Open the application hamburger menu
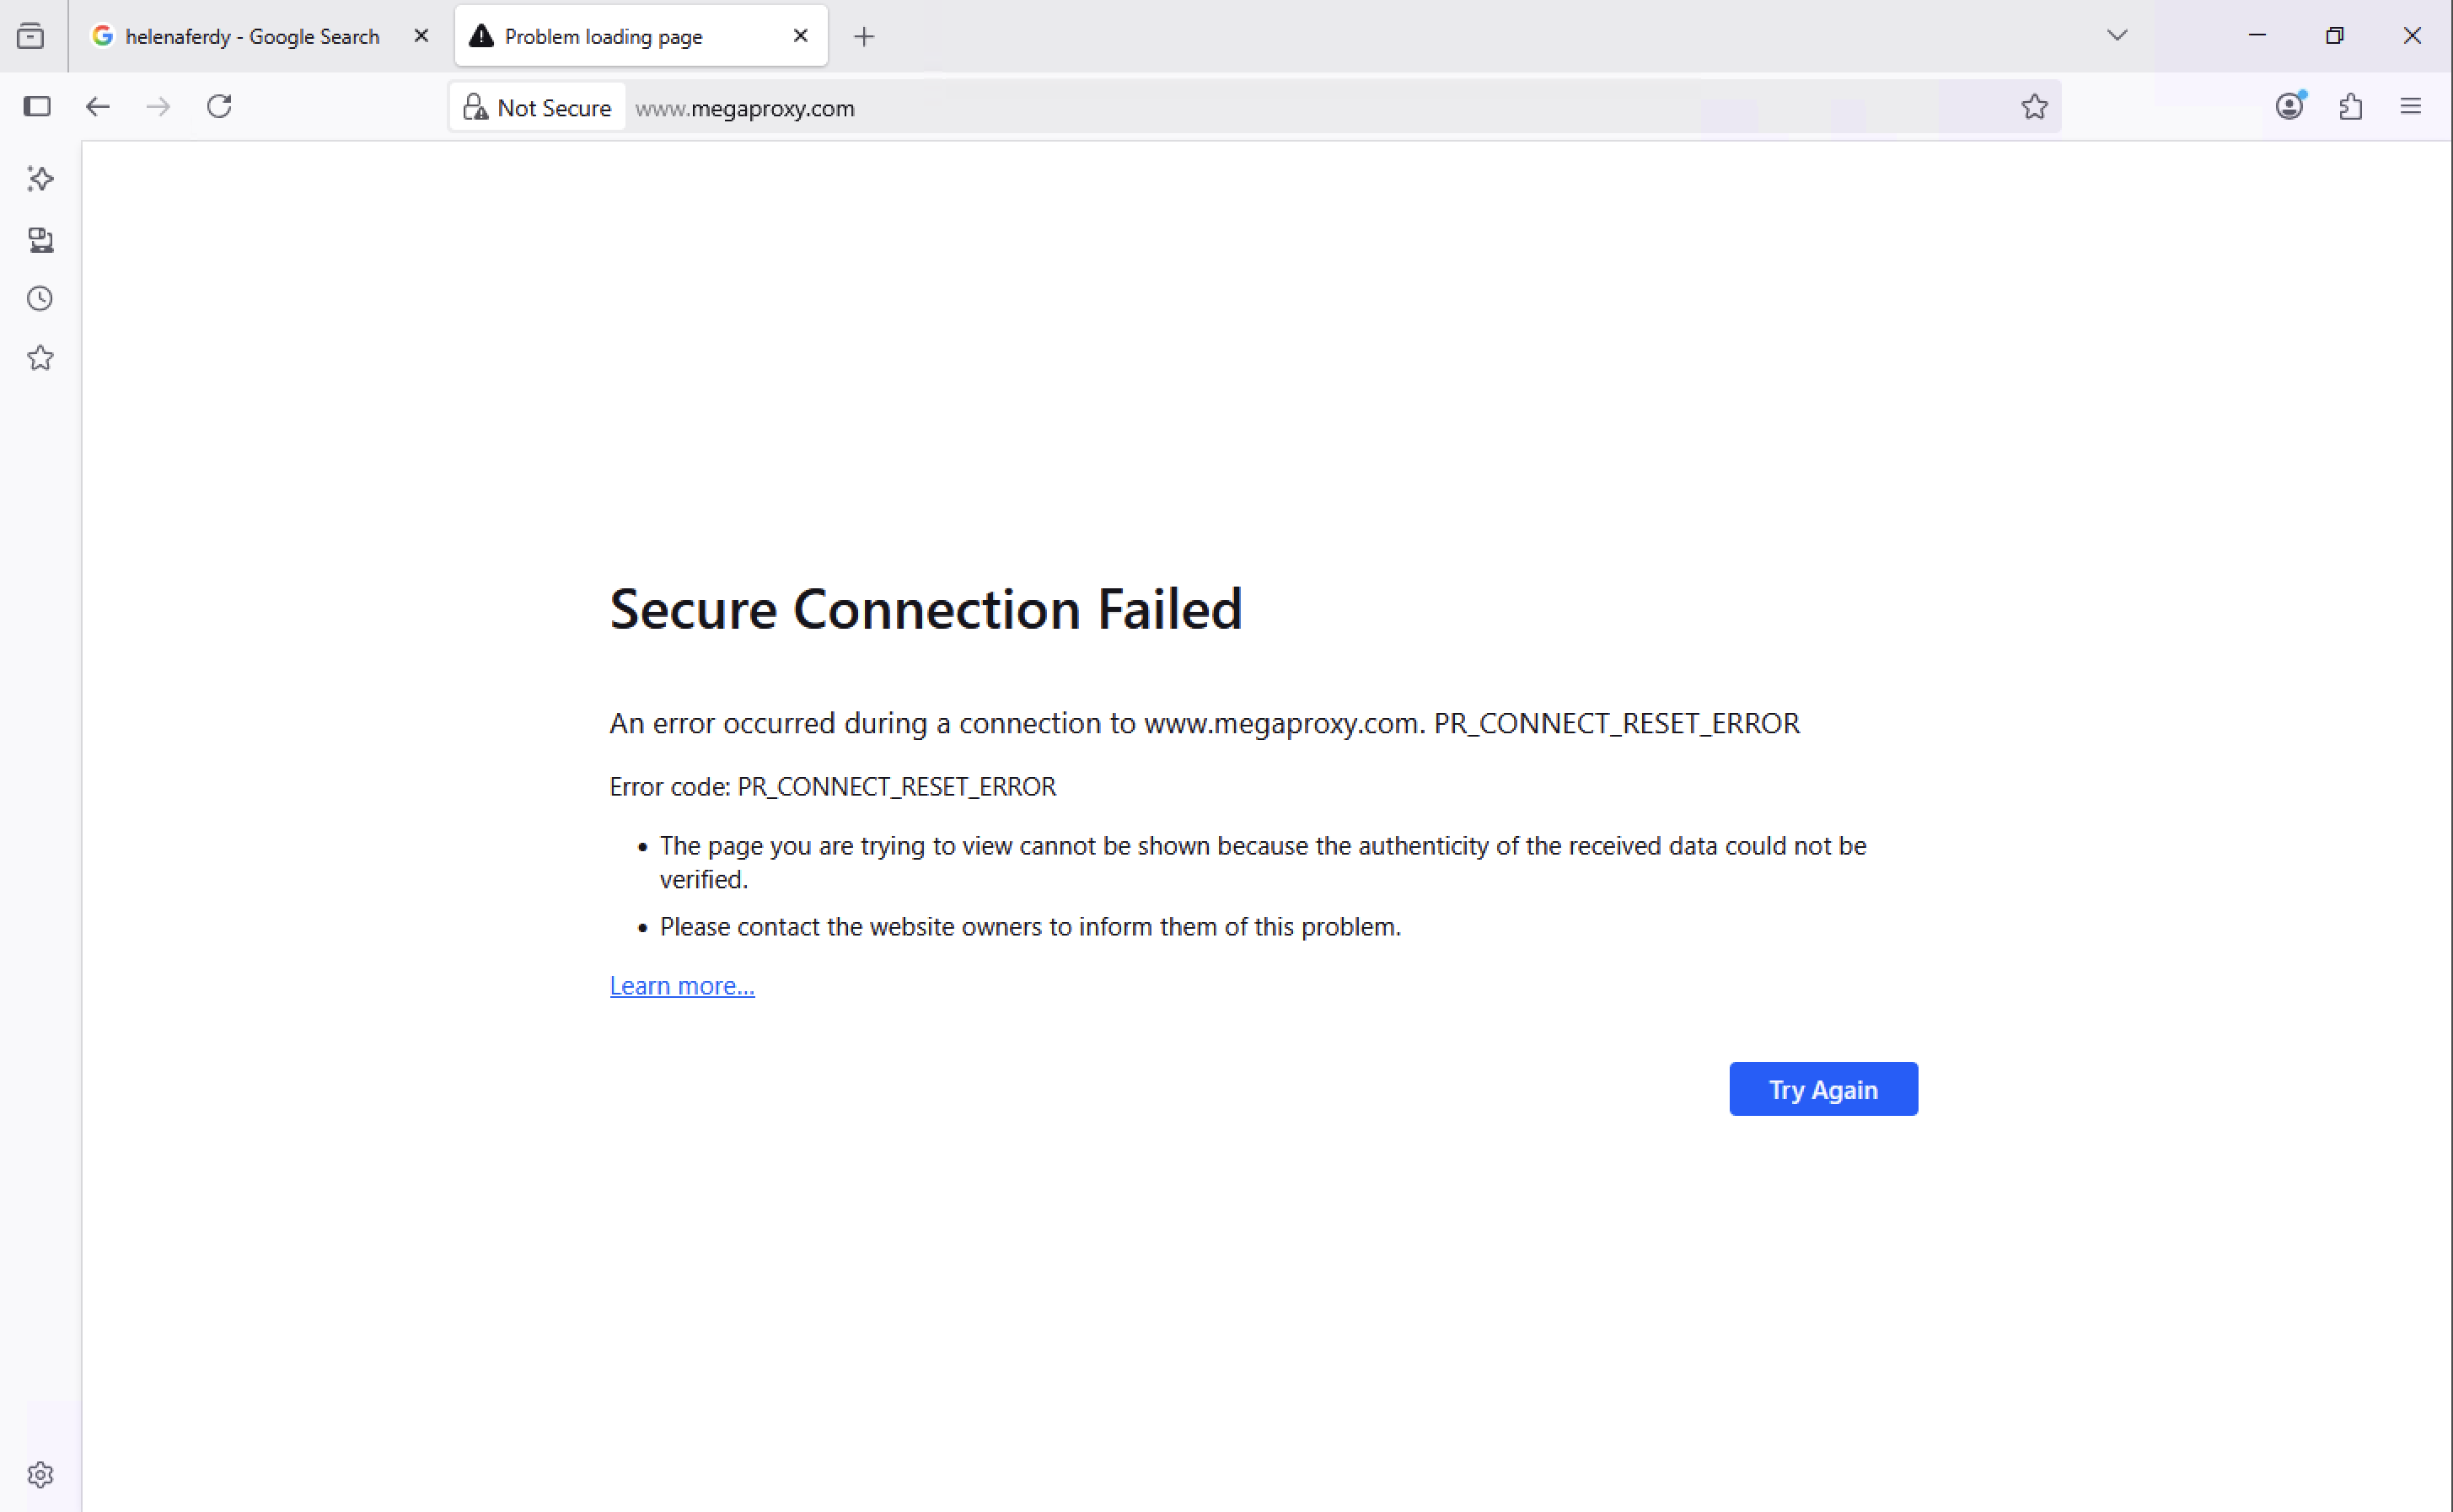The image size is (2453, 1512). (x=2411, y=106)
